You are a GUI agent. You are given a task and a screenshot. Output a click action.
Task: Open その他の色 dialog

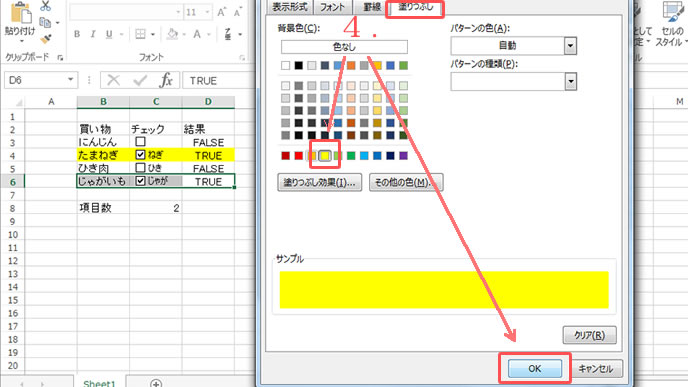click(x=406, y=182)
